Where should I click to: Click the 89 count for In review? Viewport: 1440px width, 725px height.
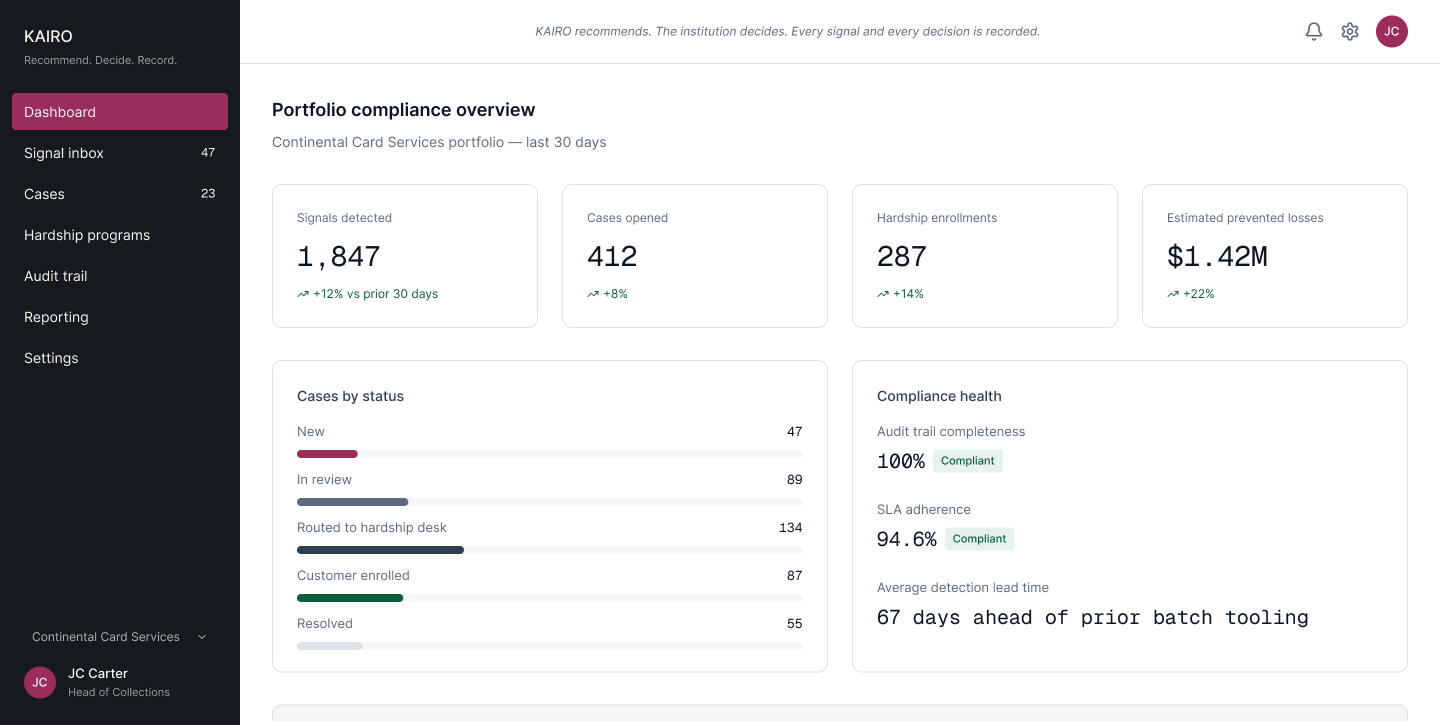pyautogui.click(x=795, y=480)
